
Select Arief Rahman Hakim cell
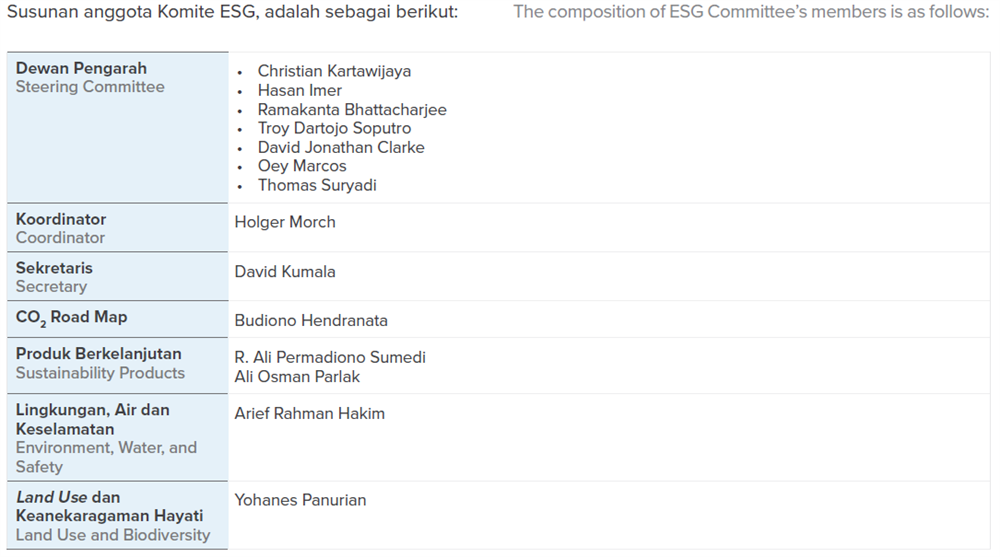tap(310, 413)
